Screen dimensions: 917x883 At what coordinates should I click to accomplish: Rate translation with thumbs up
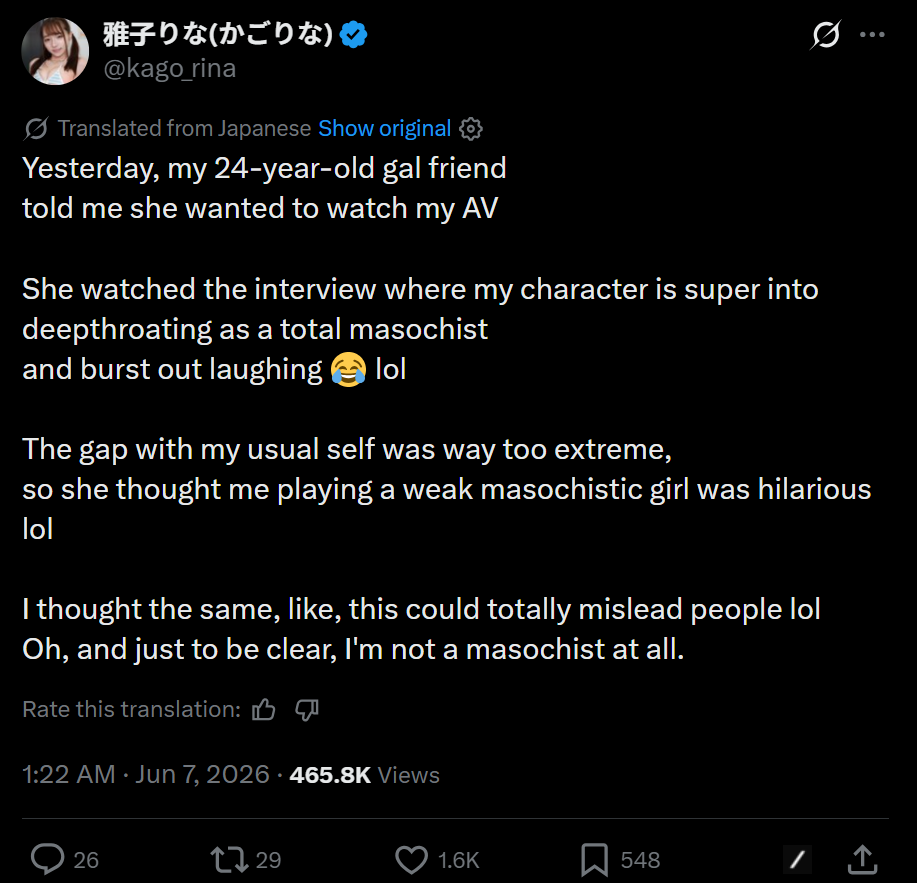tap(263, 709)
